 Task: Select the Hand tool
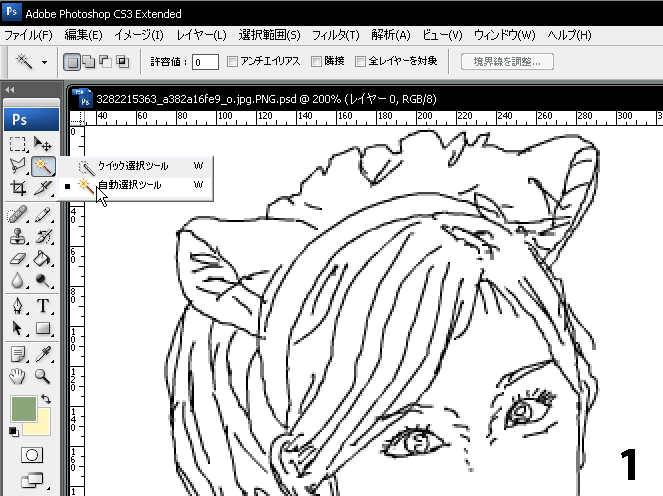(x=17, y=376)
